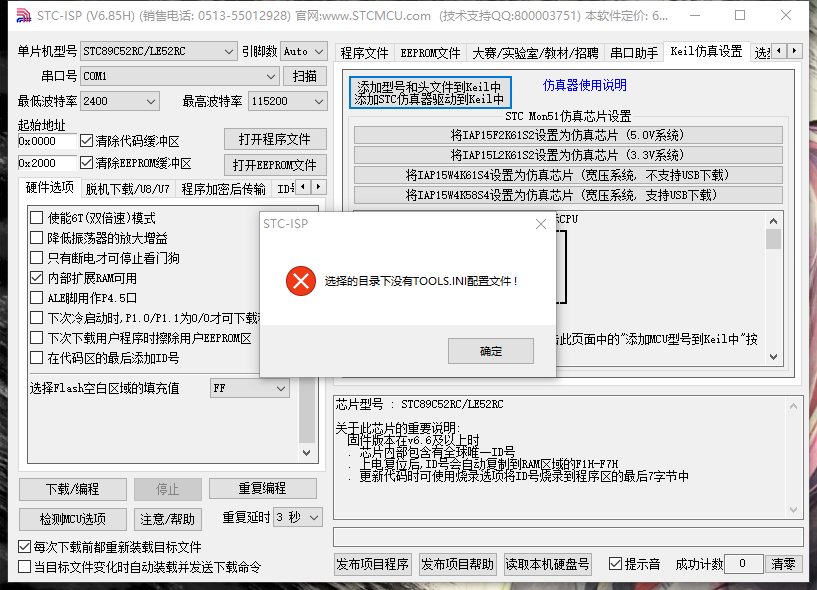Open the 仿真器使用说明 link
Image resolution: width=817 pixels, height=590 pixels.
(x=585, y=85)
